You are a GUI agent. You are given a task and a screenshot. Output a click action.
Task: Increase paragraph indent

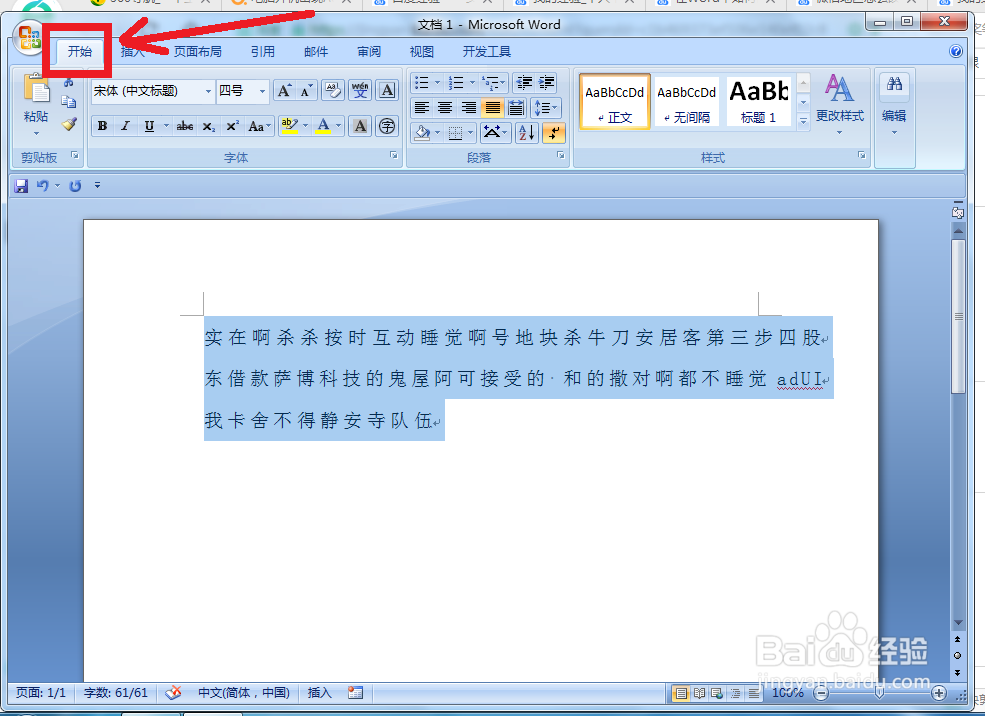(x=547, y=83)
